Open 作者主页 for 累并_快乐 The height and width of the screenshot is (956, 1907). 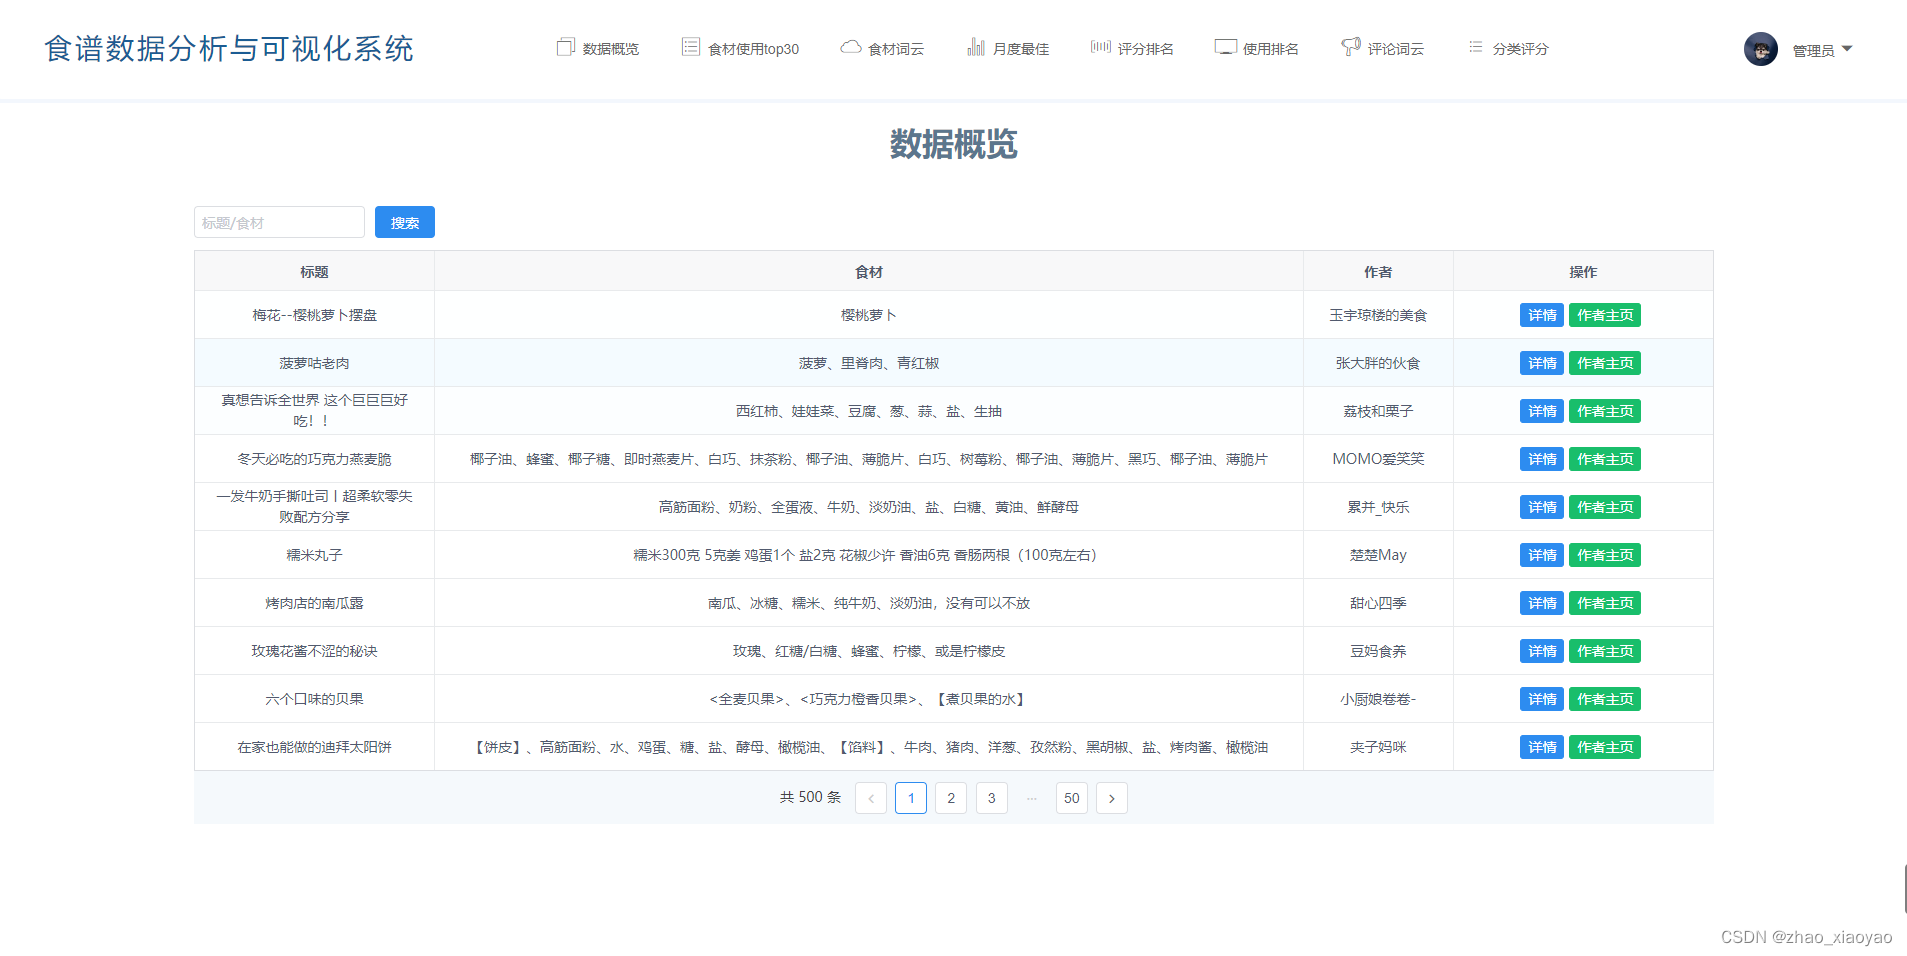(1605, 507)
